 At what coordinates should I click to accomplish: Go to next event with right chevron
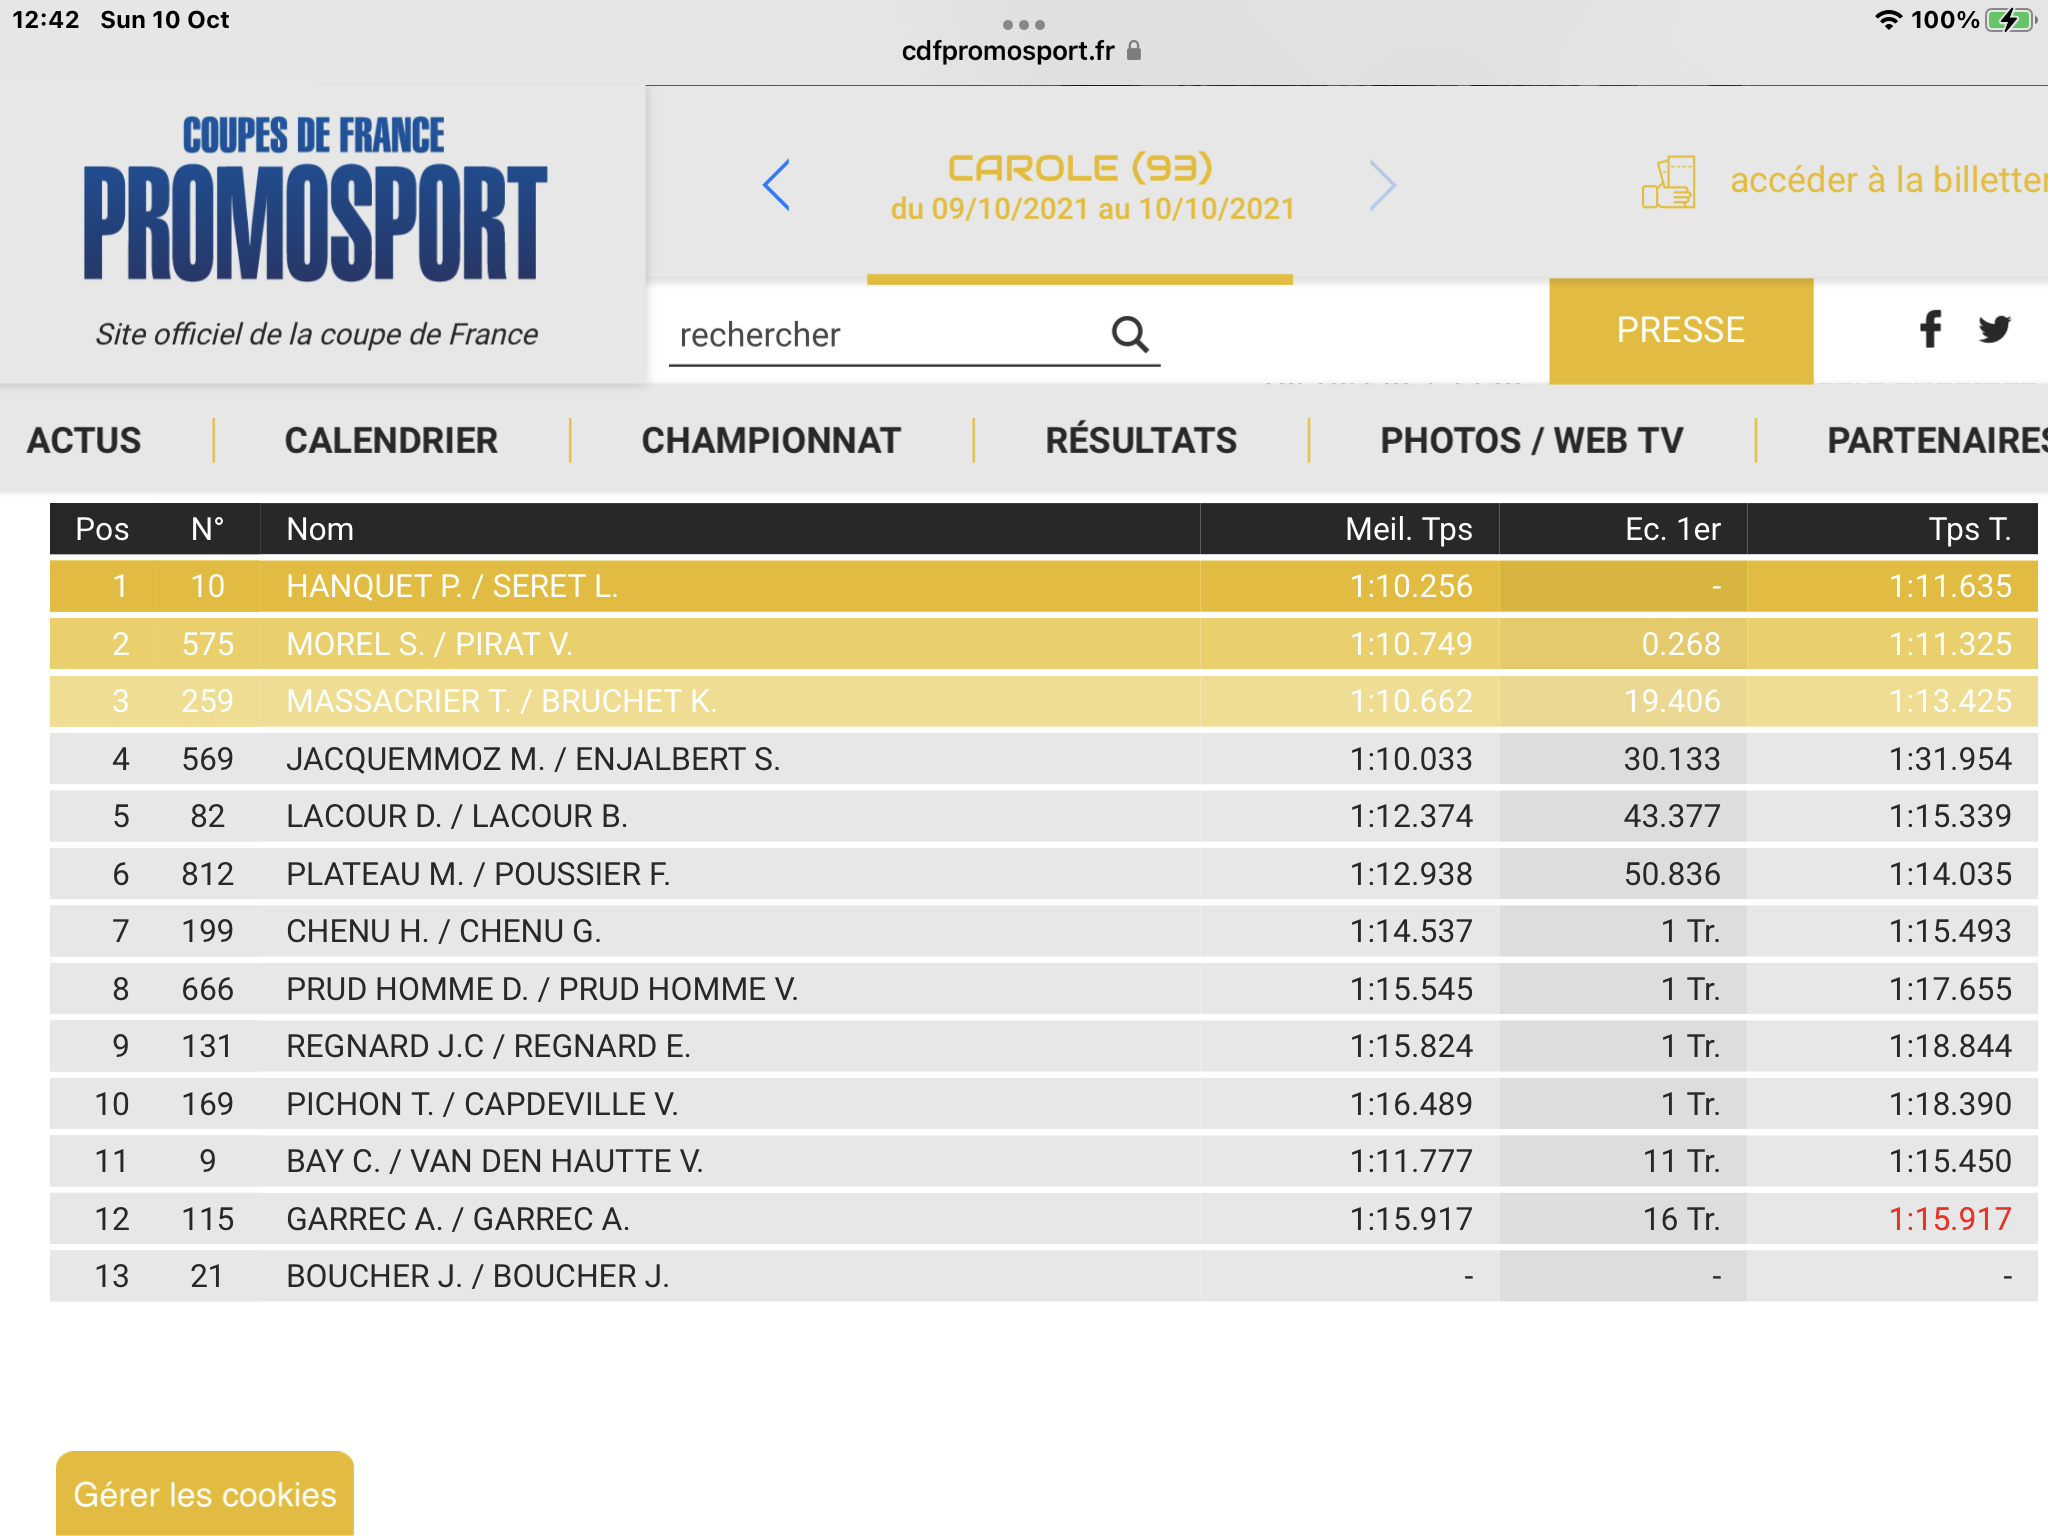(1383, 185)
